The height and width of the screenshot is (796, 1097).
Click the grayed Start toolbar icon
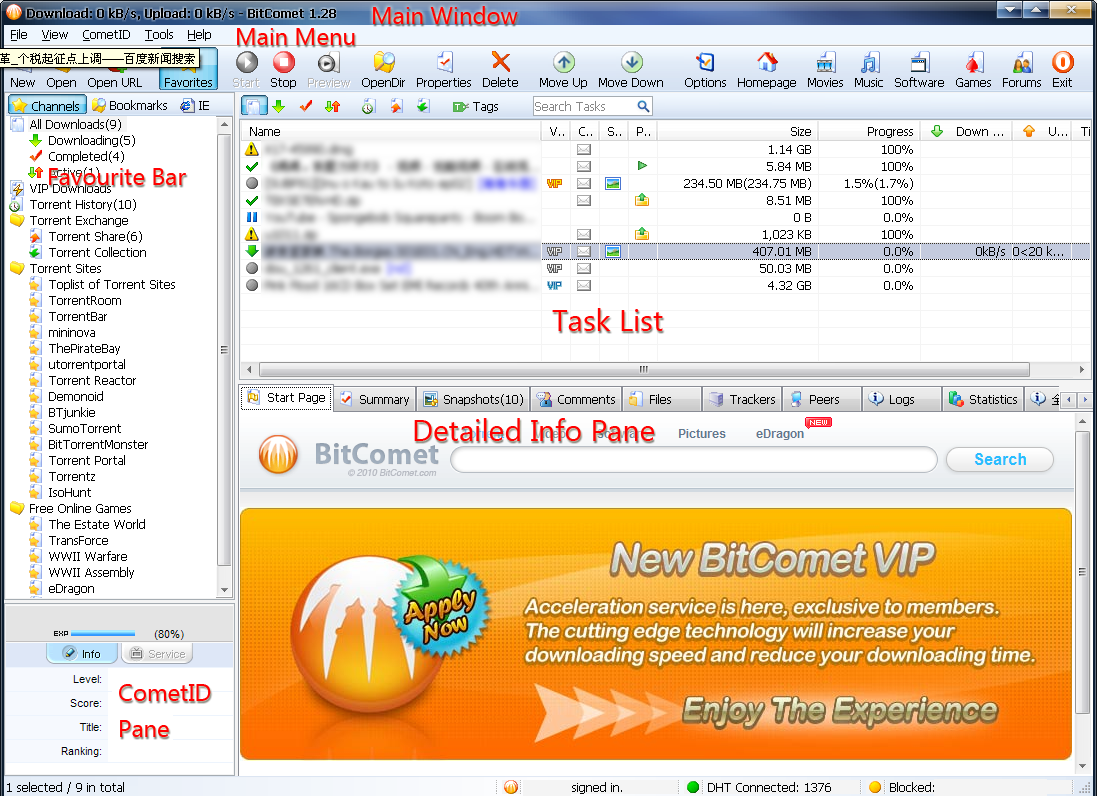pyautogui.click(x=246, y=63)
